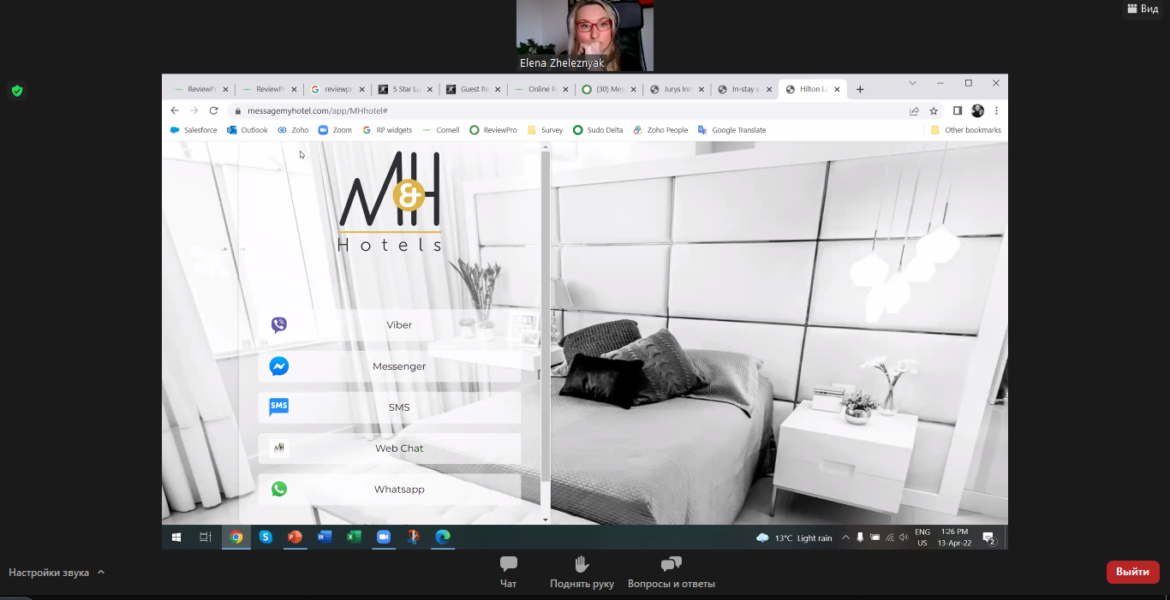Switch to the 5 Star Lu tab
The width and height of the screenshot is (1170, 600).
click(404, 90)
